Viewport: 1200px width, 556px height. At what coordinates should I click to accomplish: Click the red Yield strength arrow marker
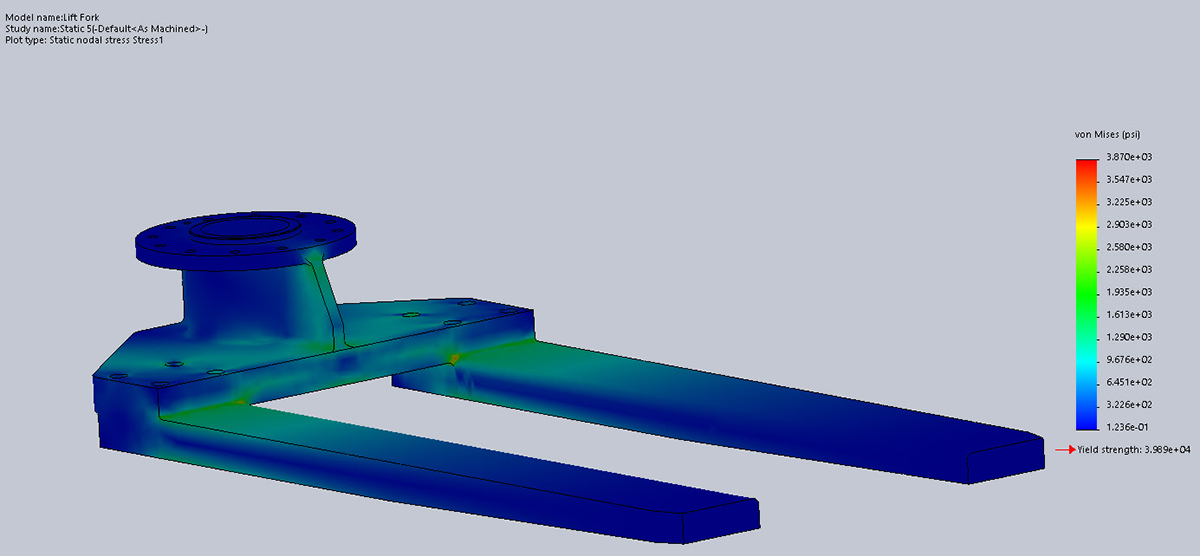1065,450
